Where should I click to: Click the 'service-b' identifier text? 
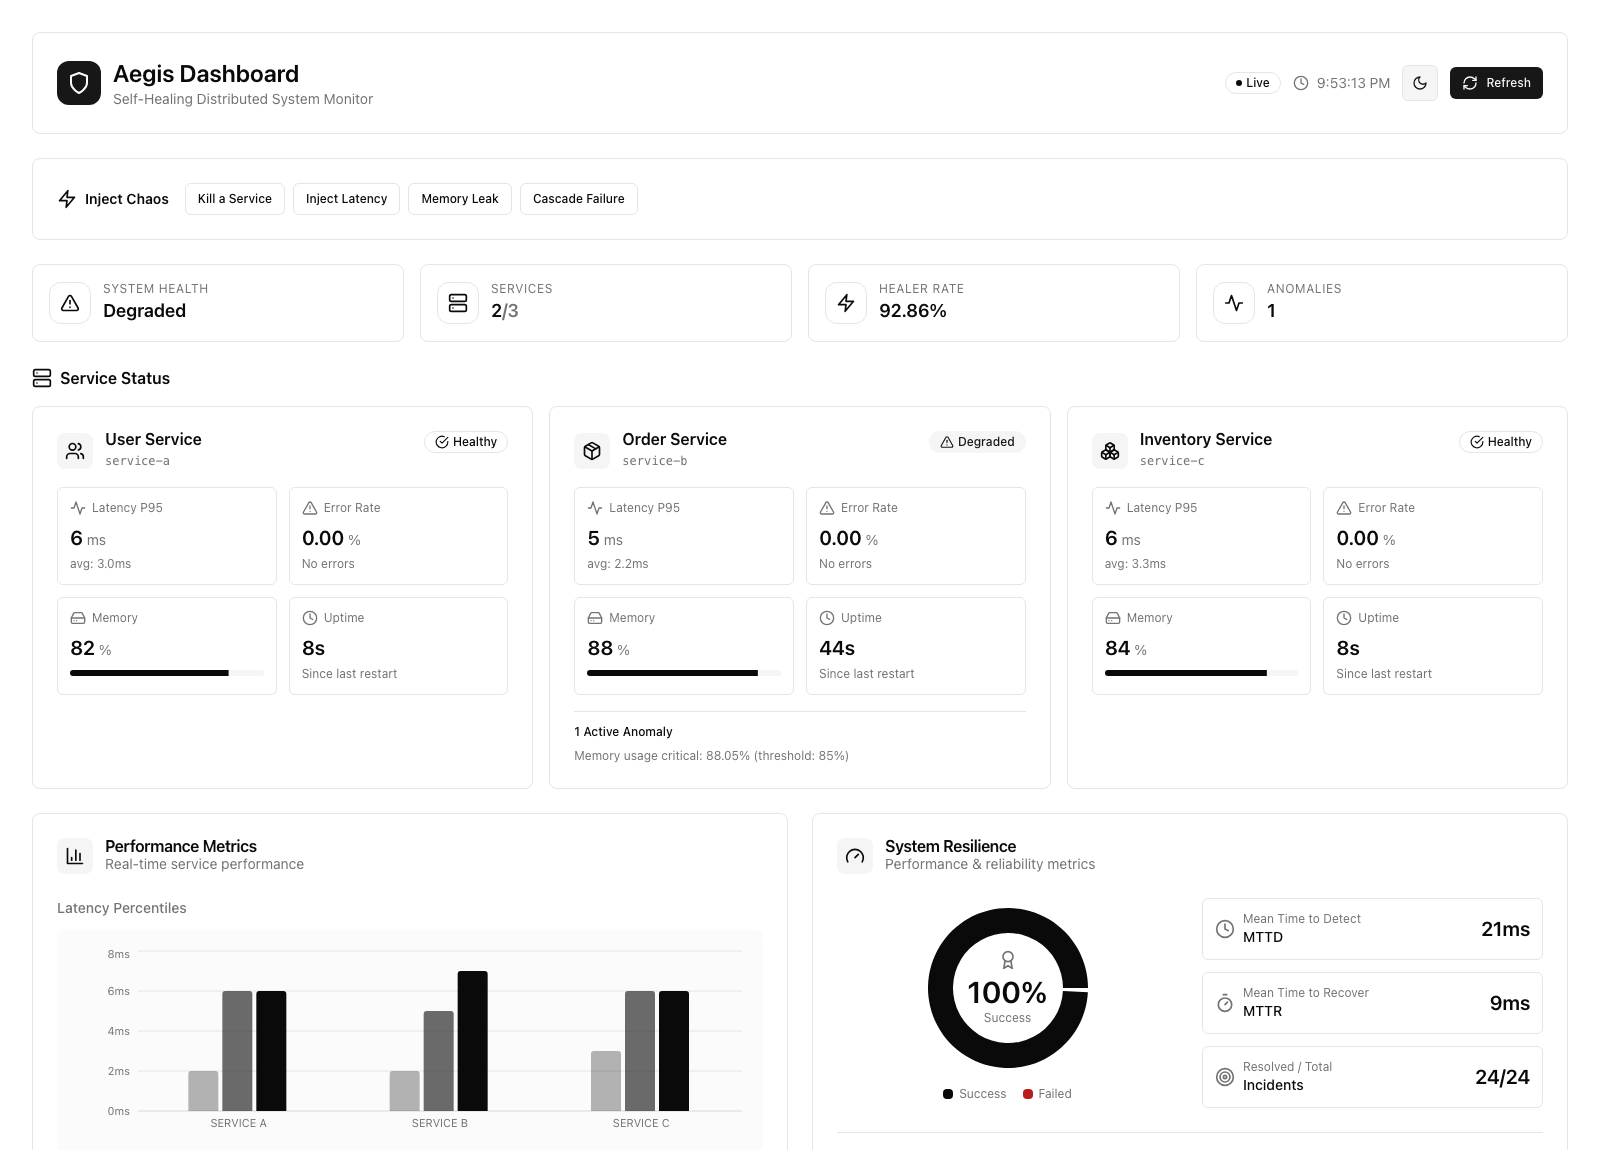(x=655, y=461)
